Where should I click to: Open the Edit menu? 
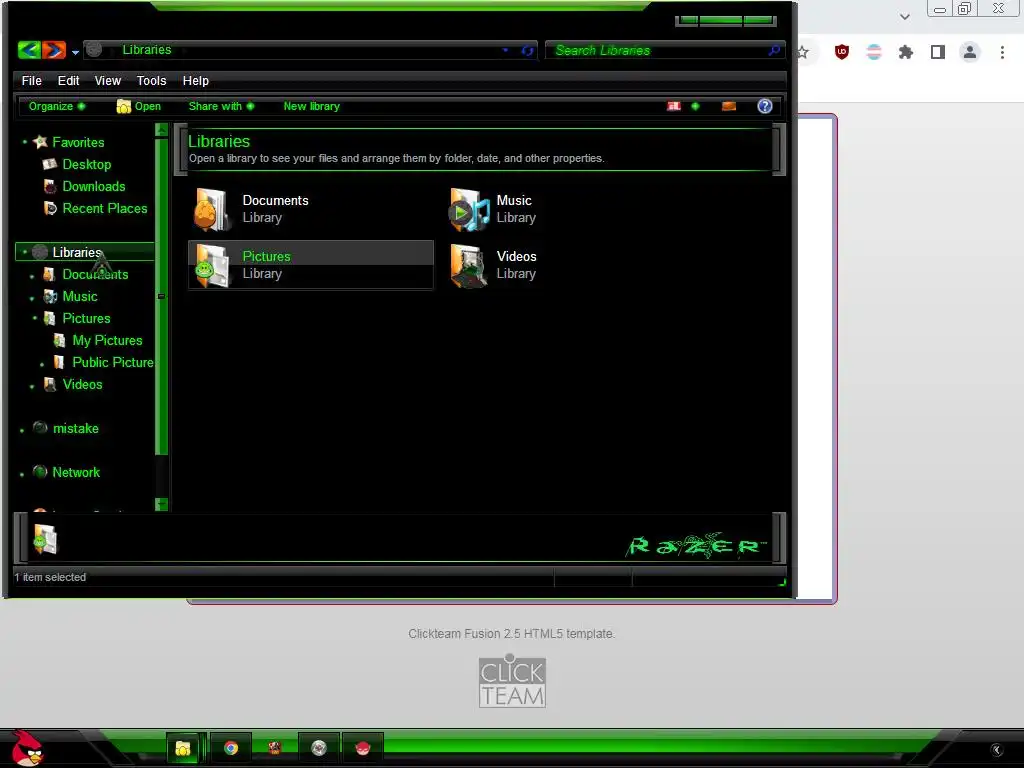(68, 80)
